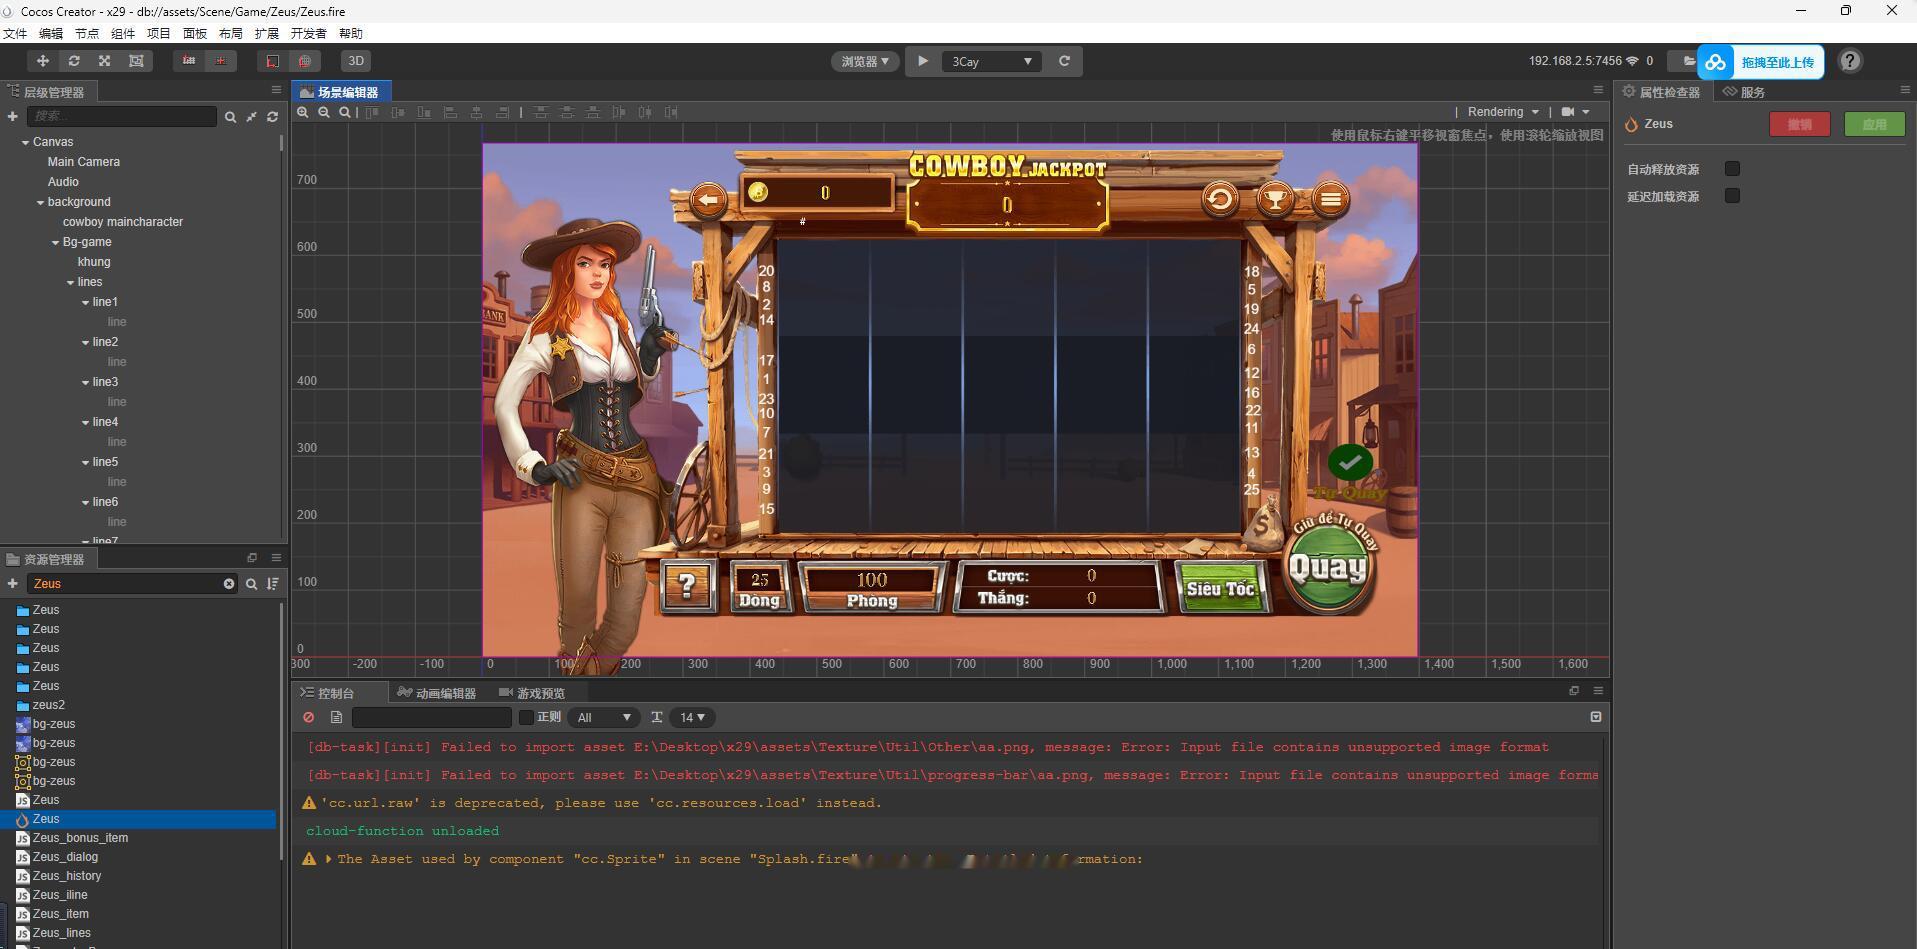
Task: Select the move transform tool
Action: click(43, 61)
